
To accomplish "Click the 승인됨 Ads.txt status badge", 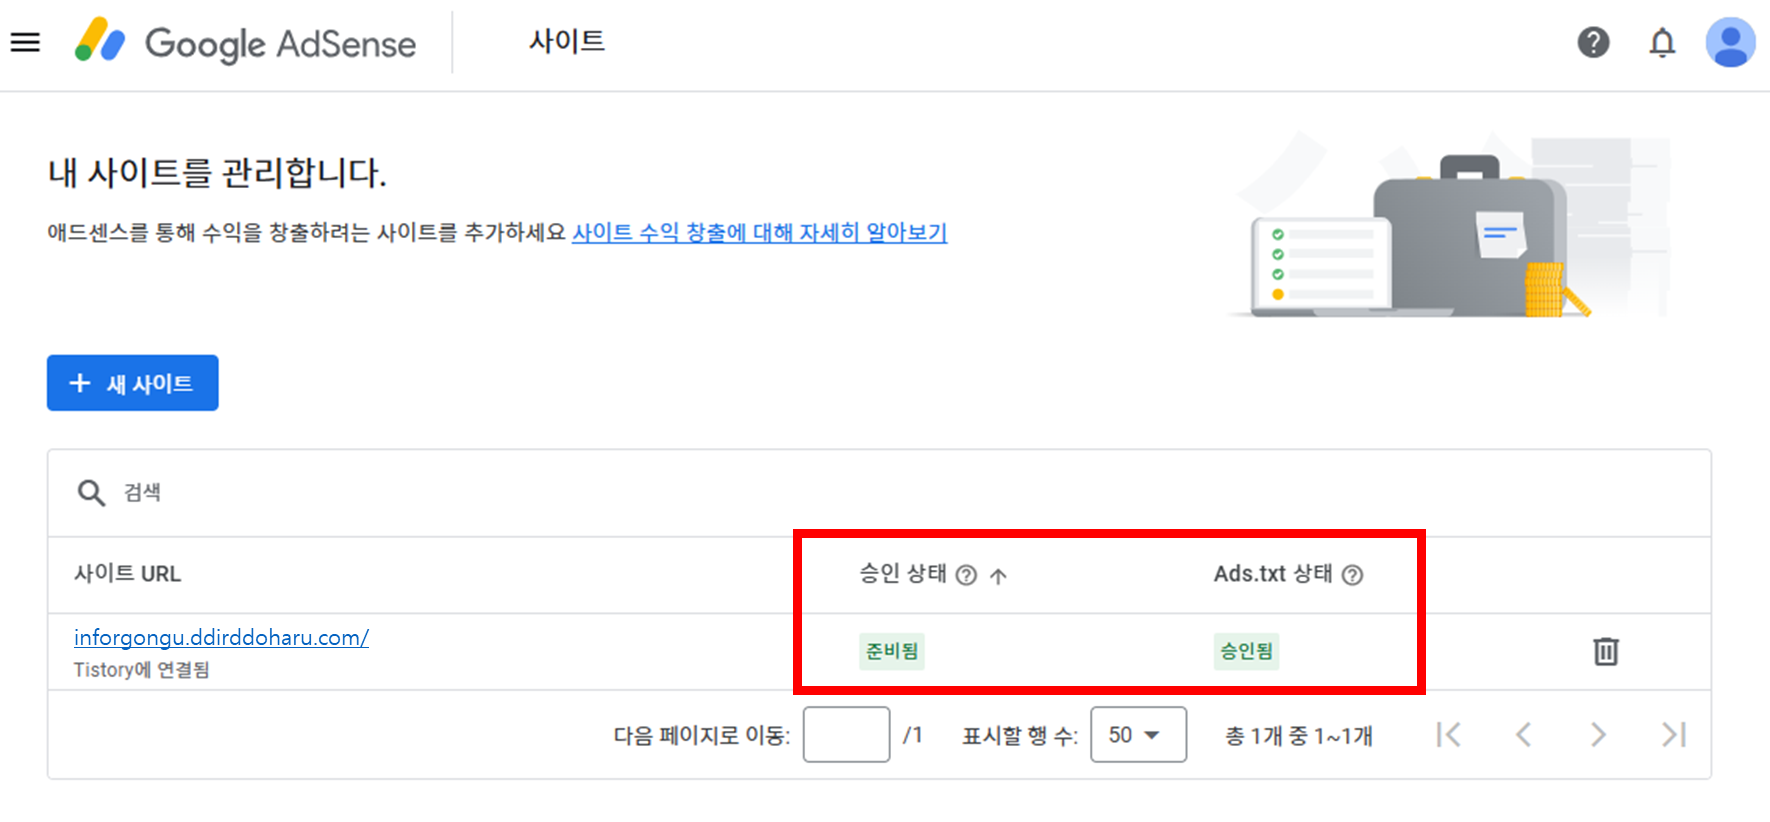I will click(1245, 651).
